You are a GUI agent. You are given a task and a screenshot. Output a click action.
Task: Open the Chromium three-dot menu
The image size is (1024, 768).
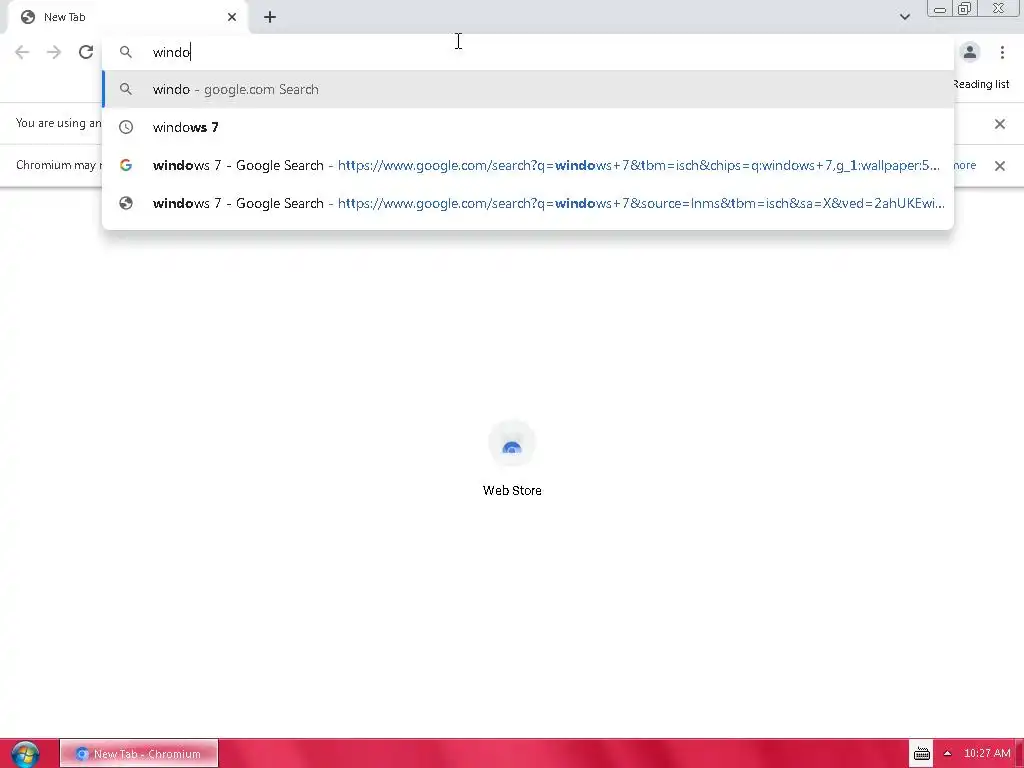click(1002, 52)
